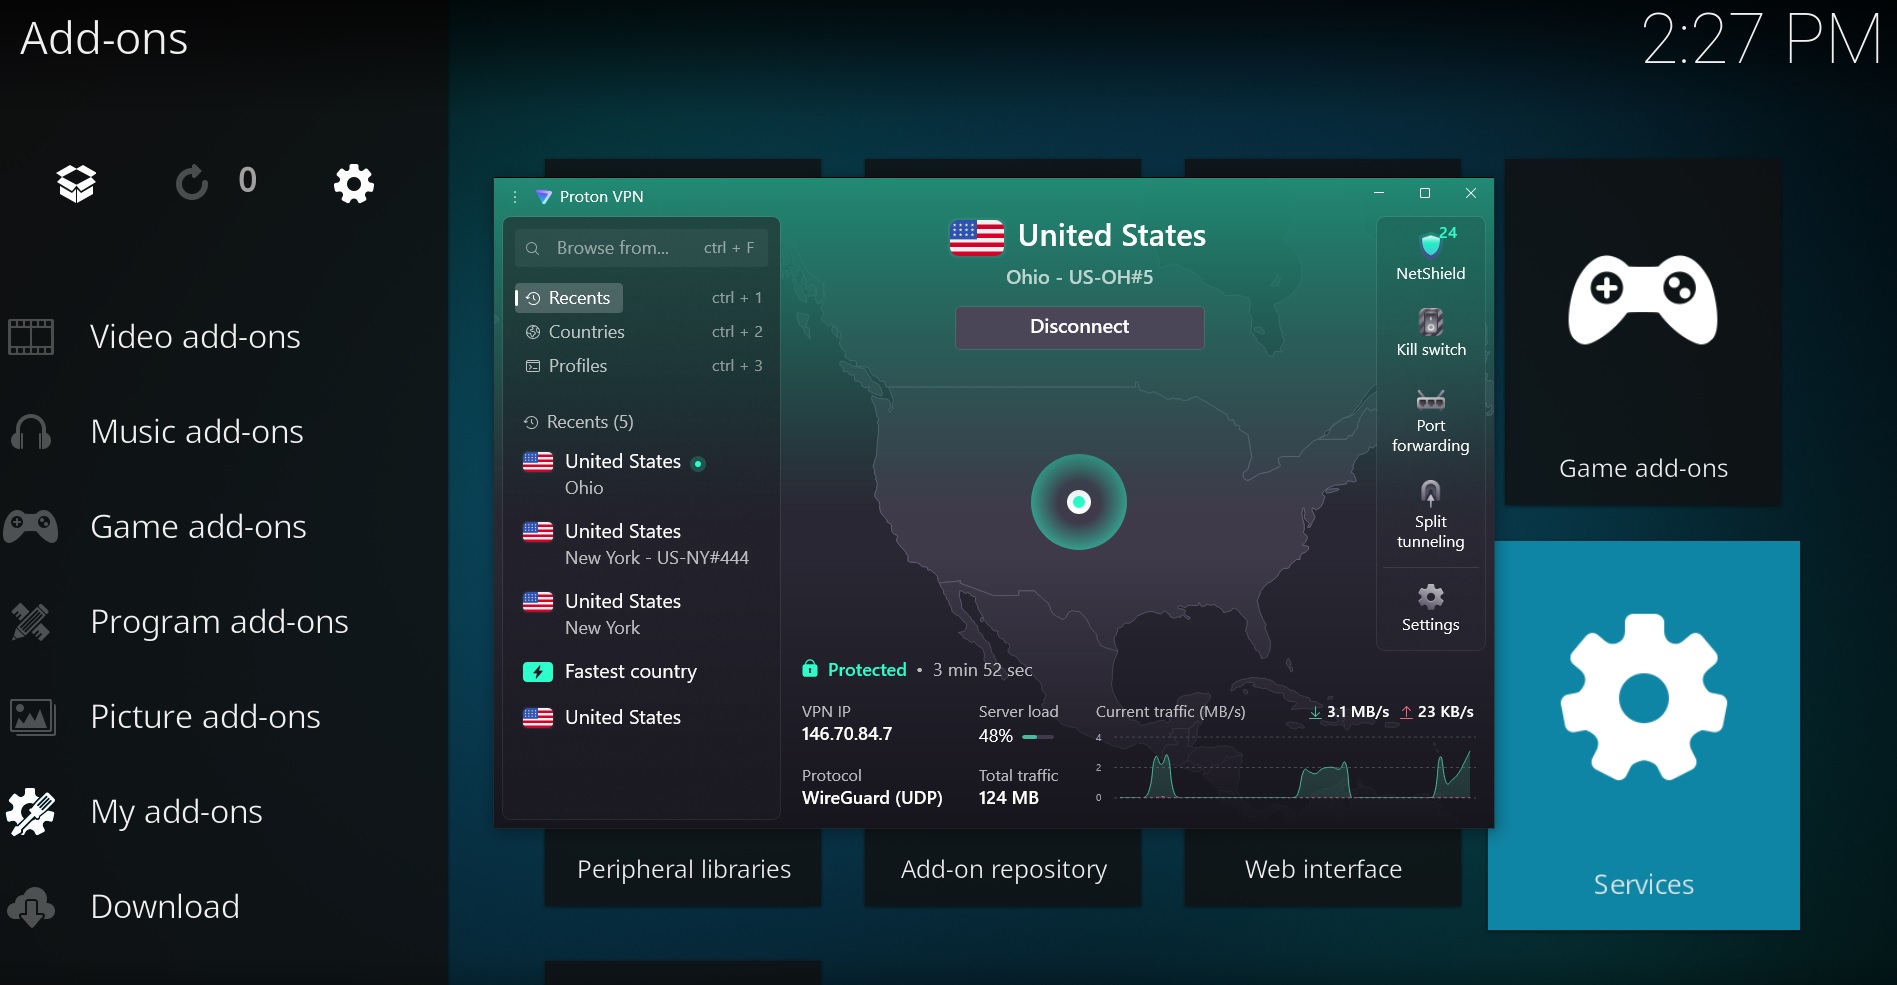Expand the Recents (5) list

pos(588,421)
